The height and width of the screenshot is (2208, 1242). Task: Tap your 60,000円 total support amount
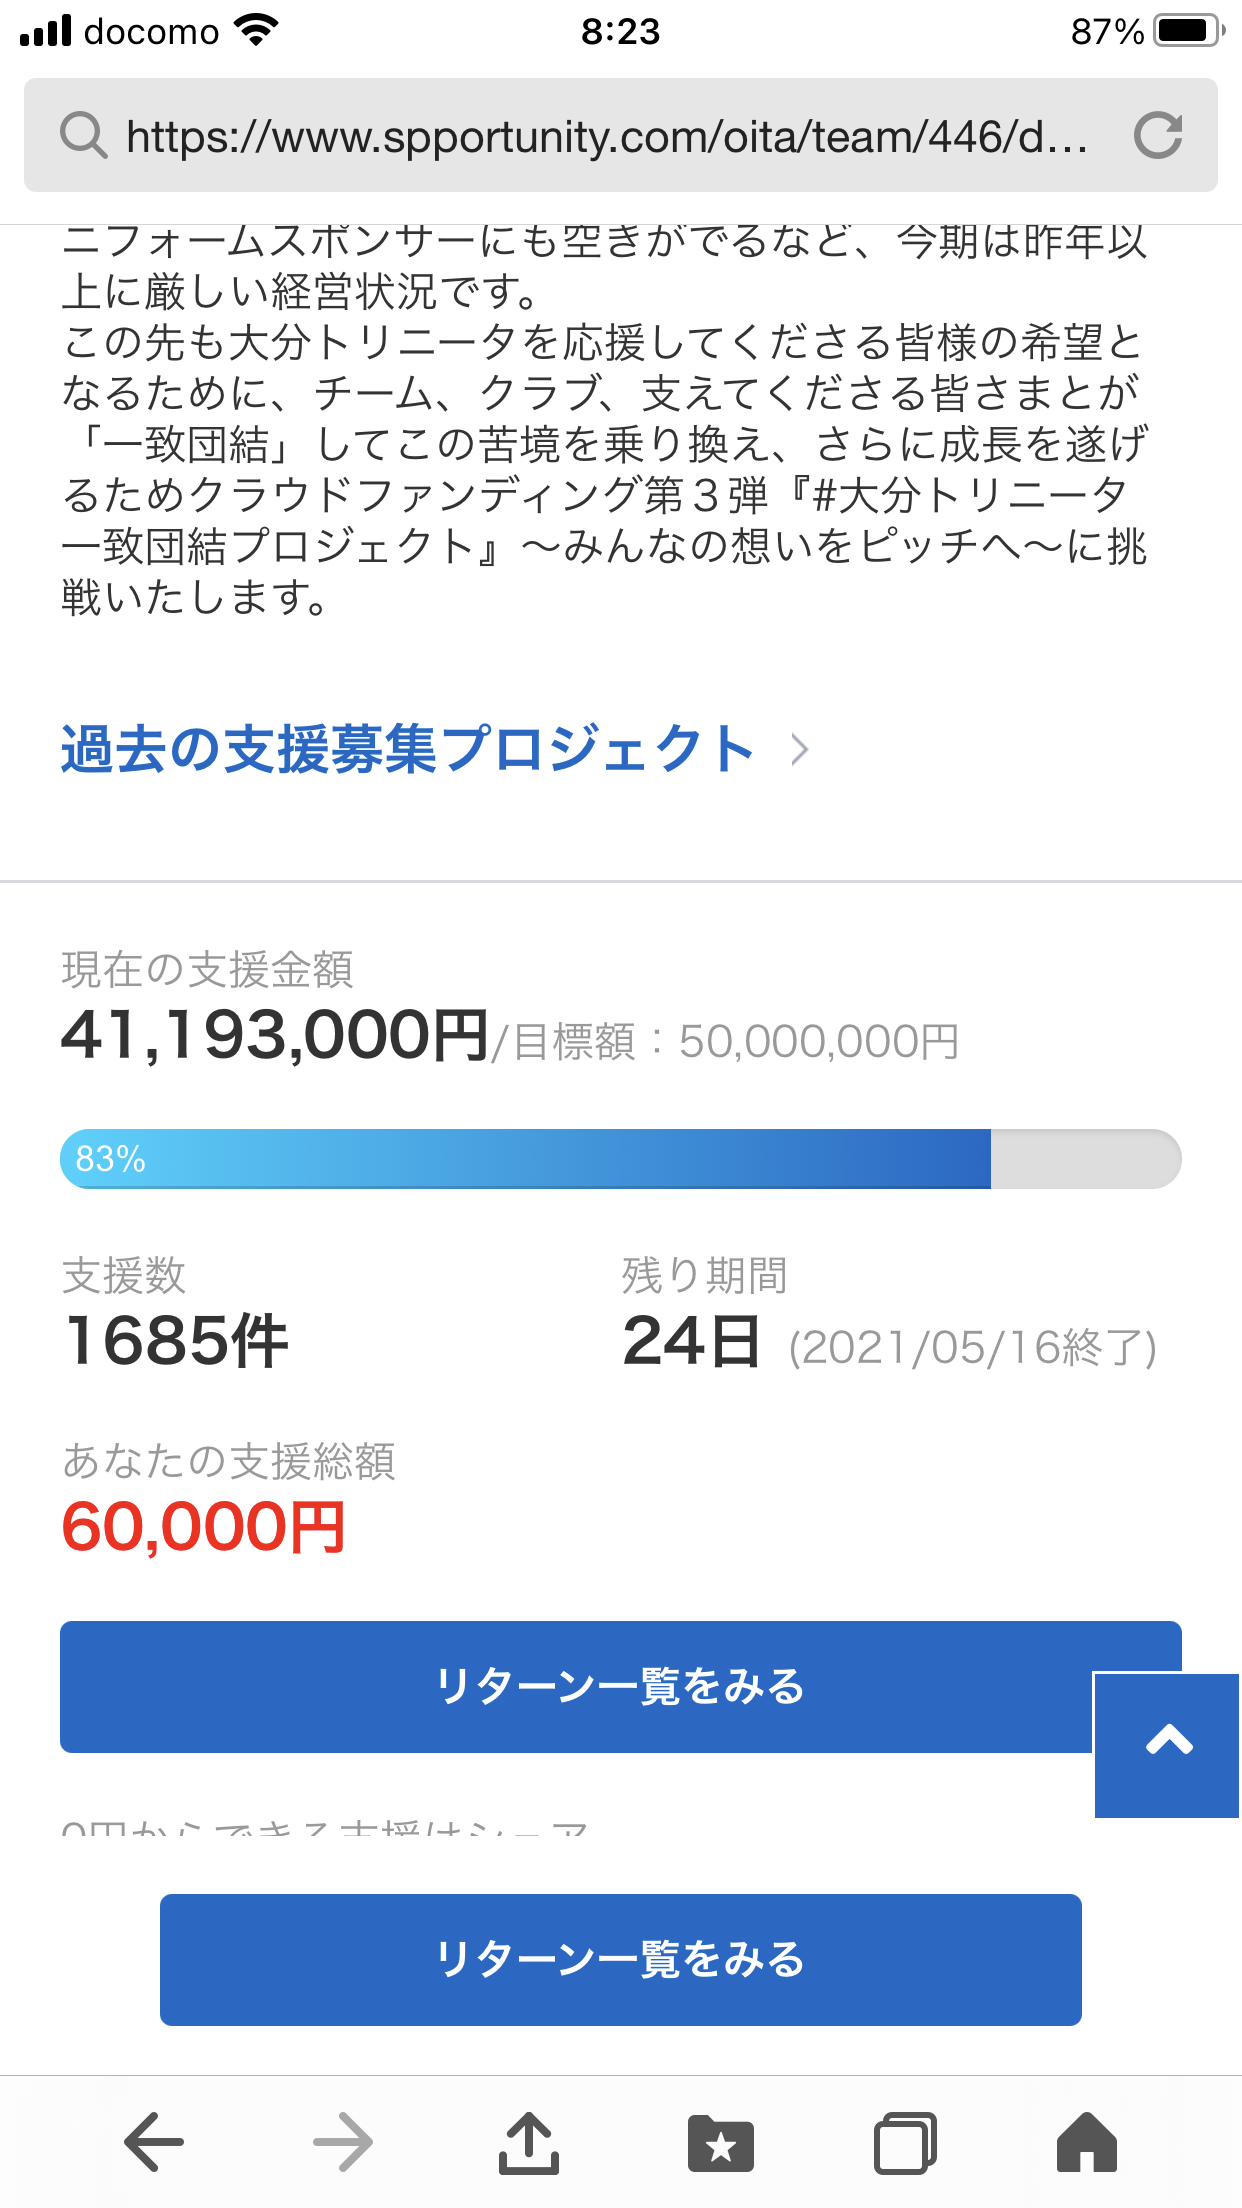pos(204,1527)
